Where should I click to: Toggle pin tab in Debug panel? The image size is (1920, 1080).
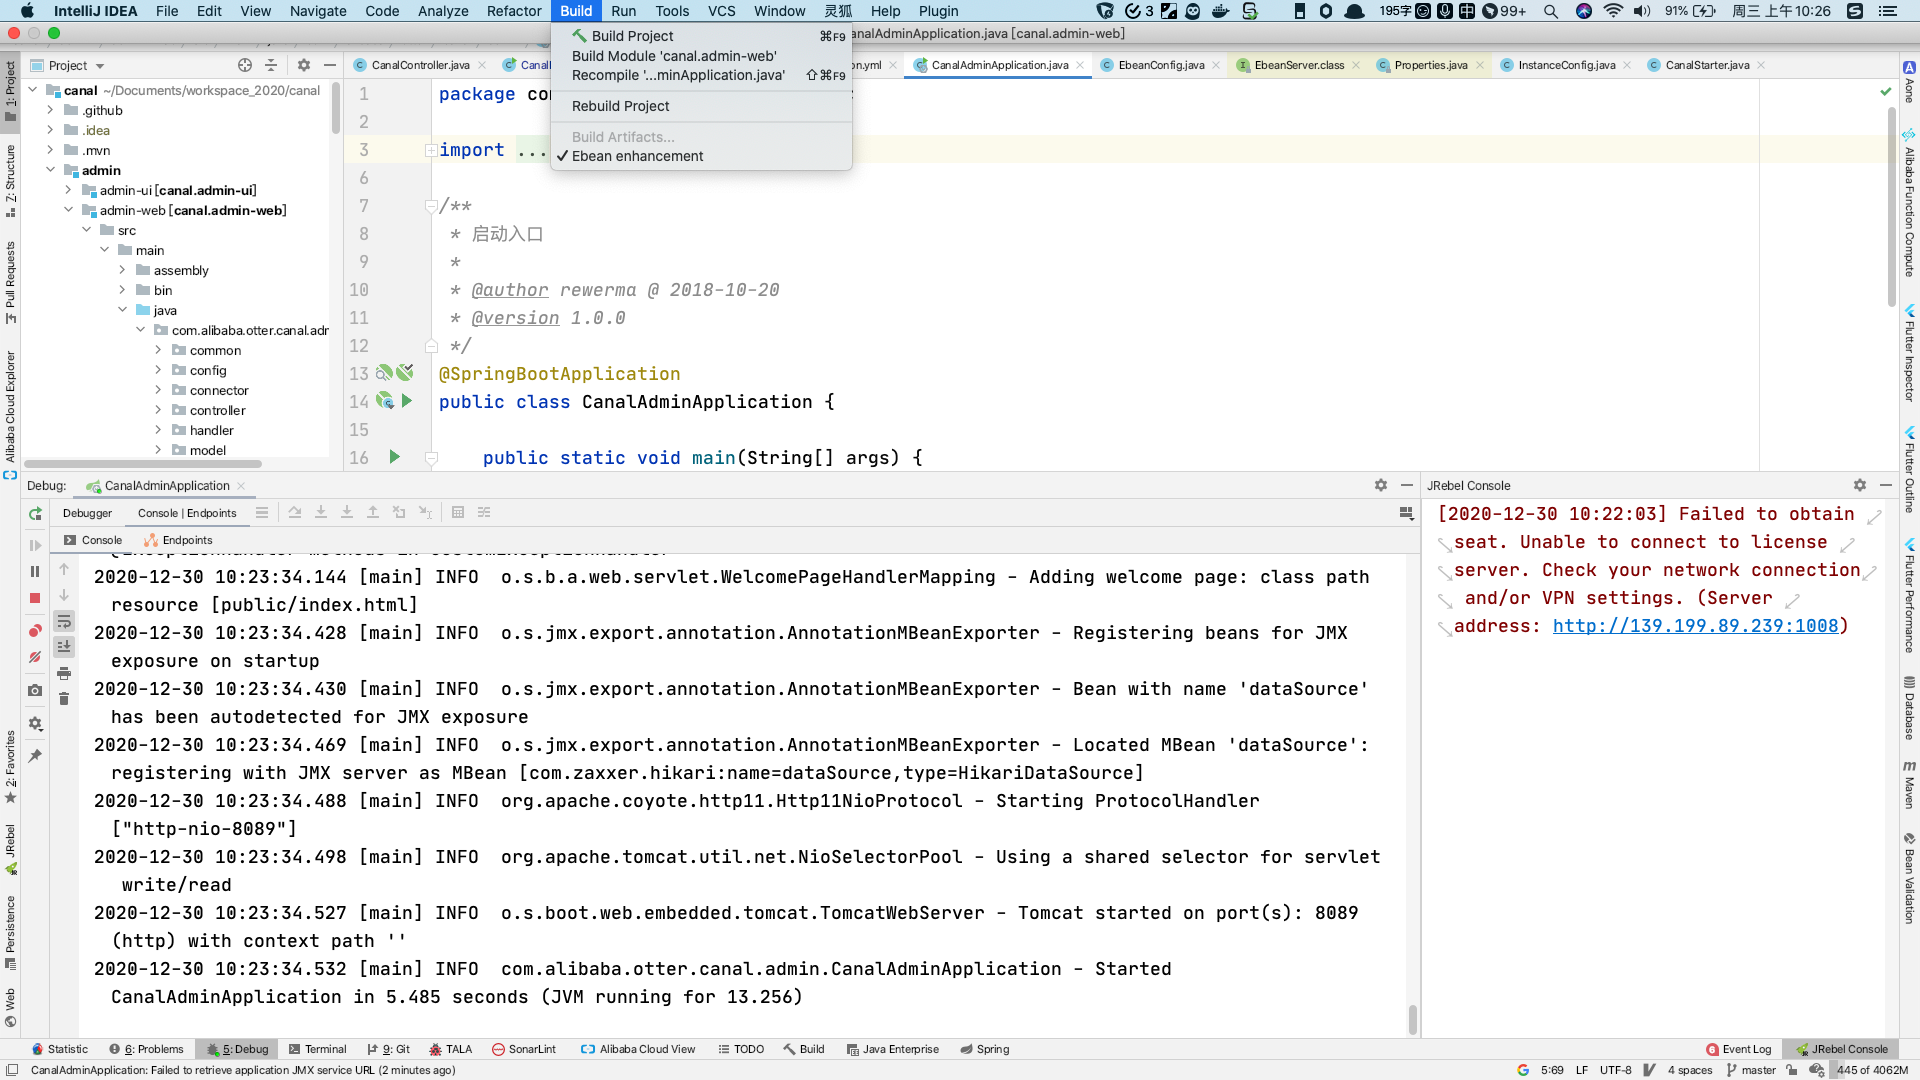(35, 757)
